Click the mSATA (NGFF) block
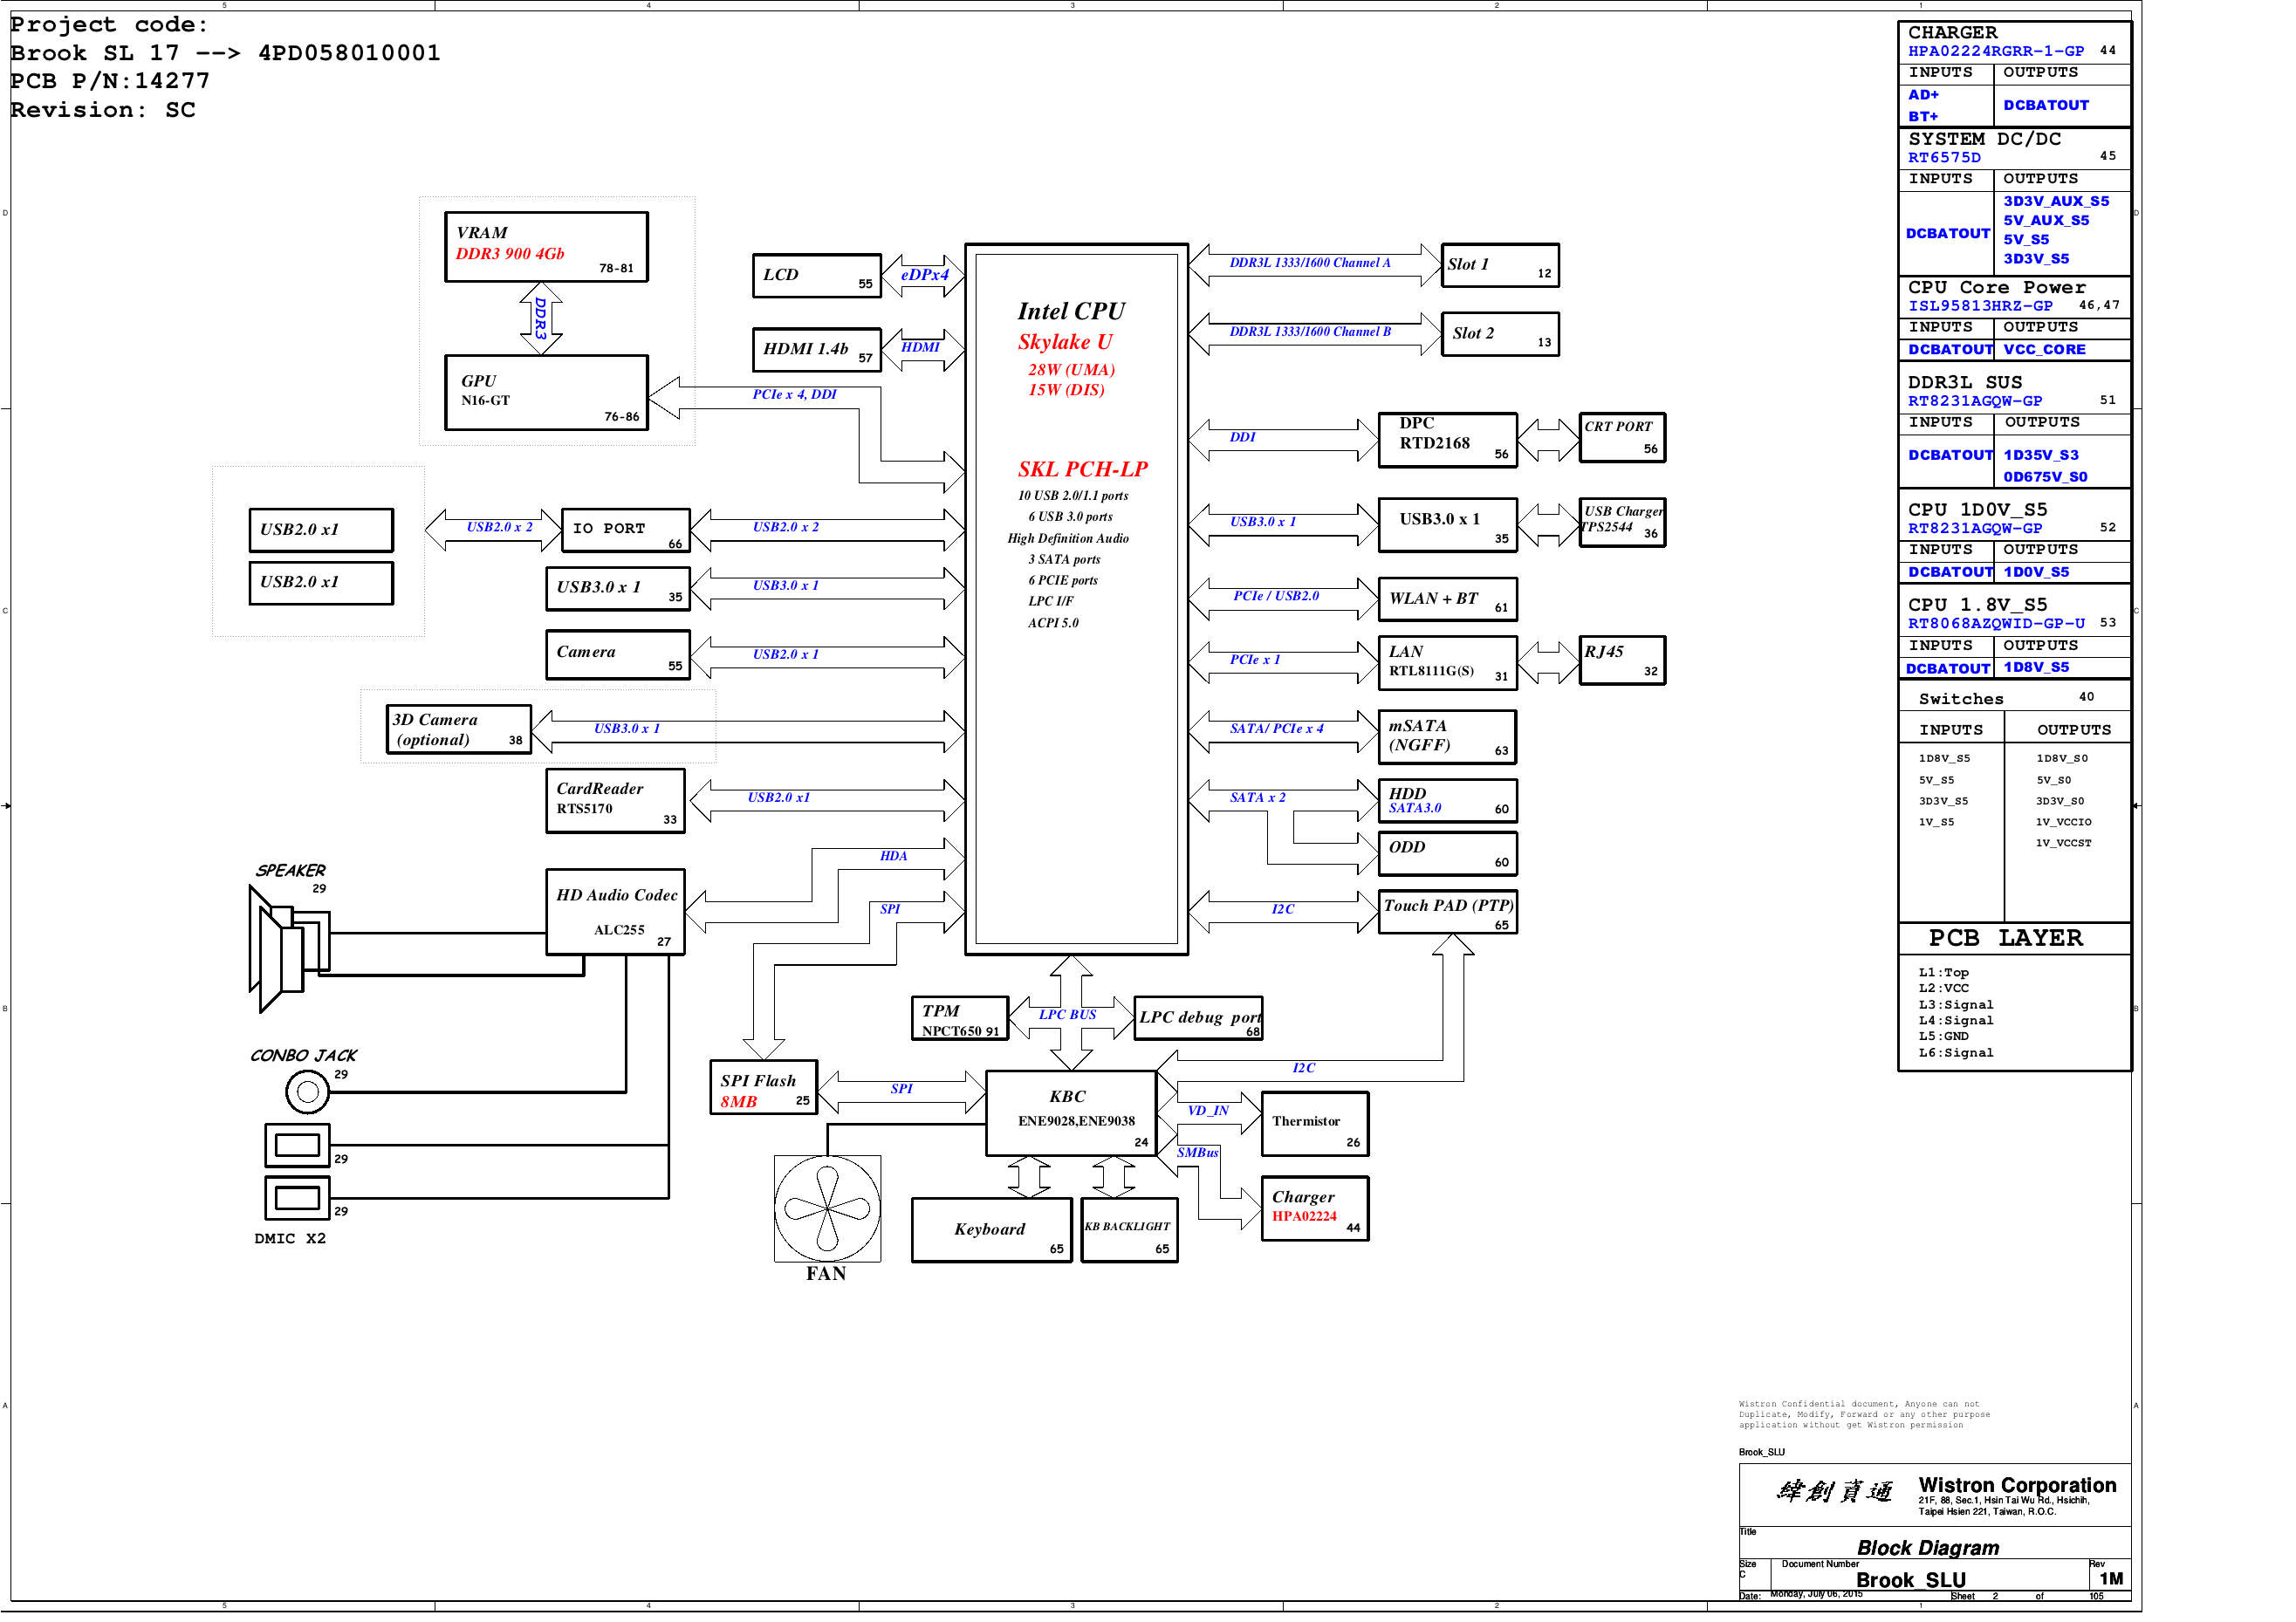This screenshot has height=1622, width=2296. (x=1446, y=736)
